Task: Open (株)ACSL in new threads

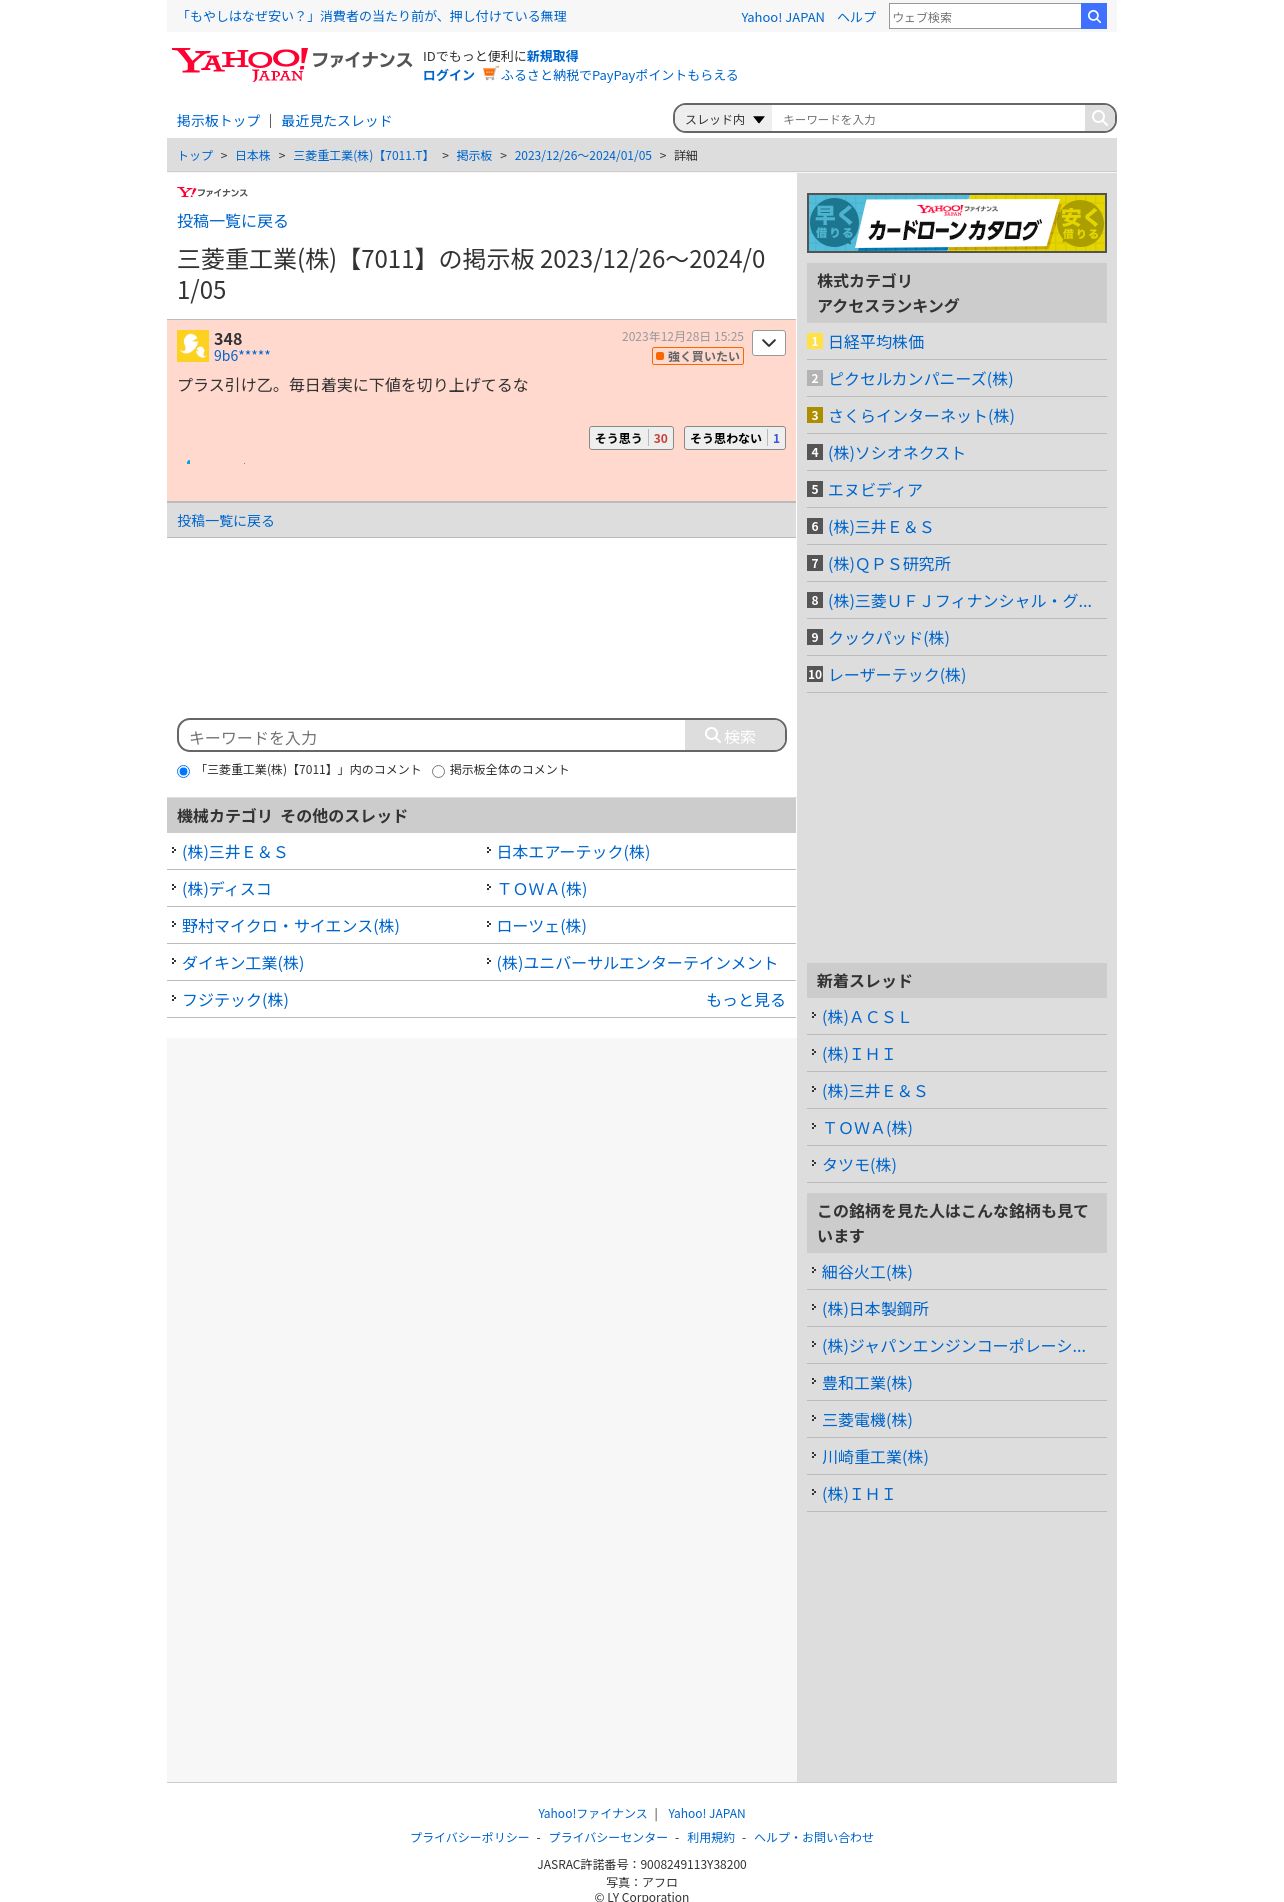Action: point(866,1017)
